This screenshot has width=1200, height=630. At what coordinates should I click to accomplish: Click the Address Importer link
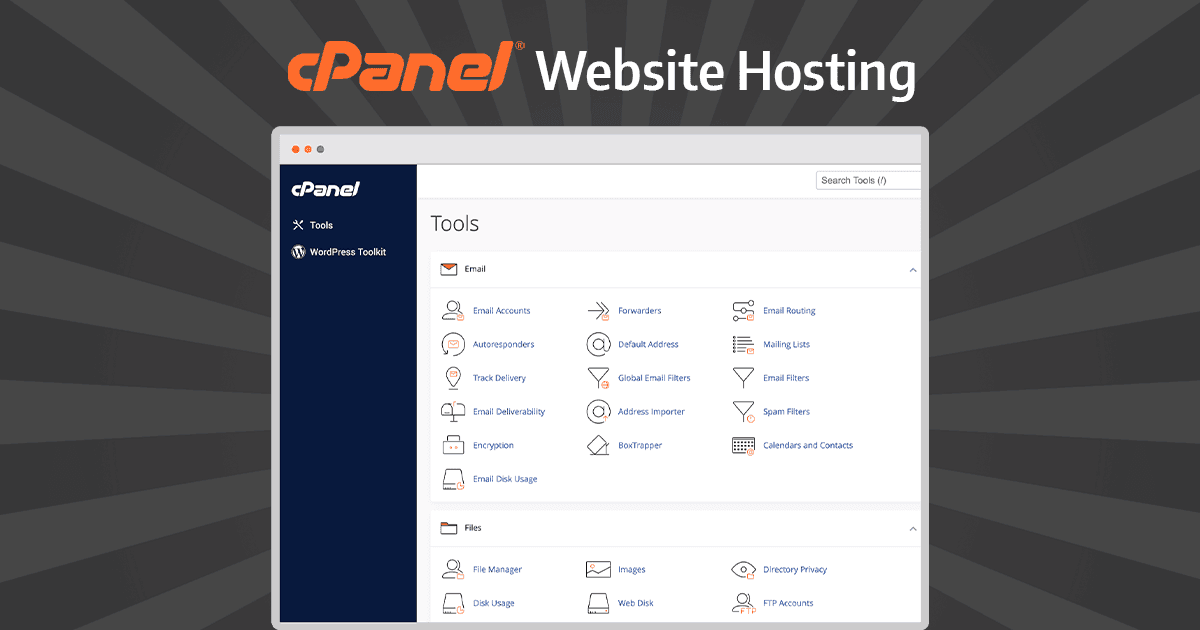tap(651, 412)
